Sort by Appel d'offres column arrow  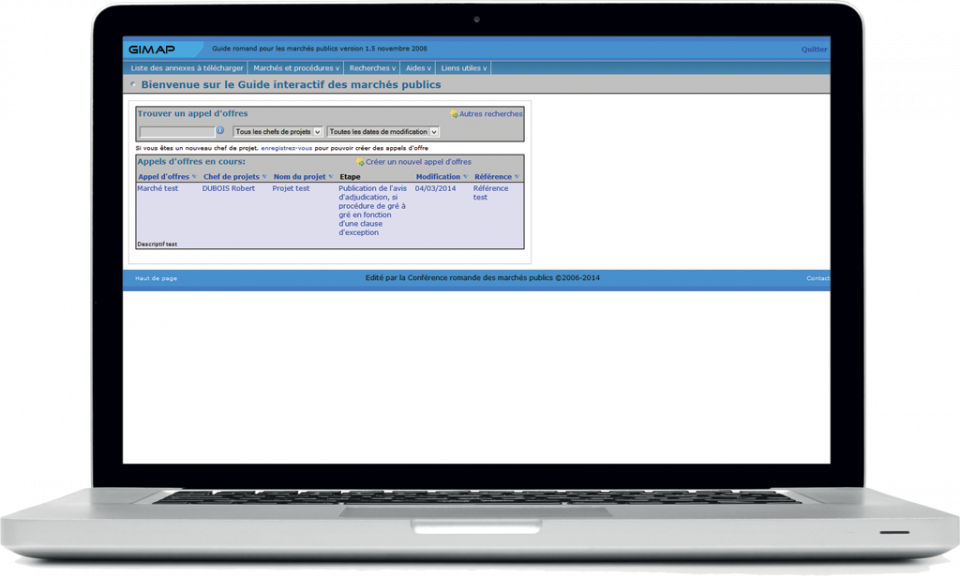[194, 177]
